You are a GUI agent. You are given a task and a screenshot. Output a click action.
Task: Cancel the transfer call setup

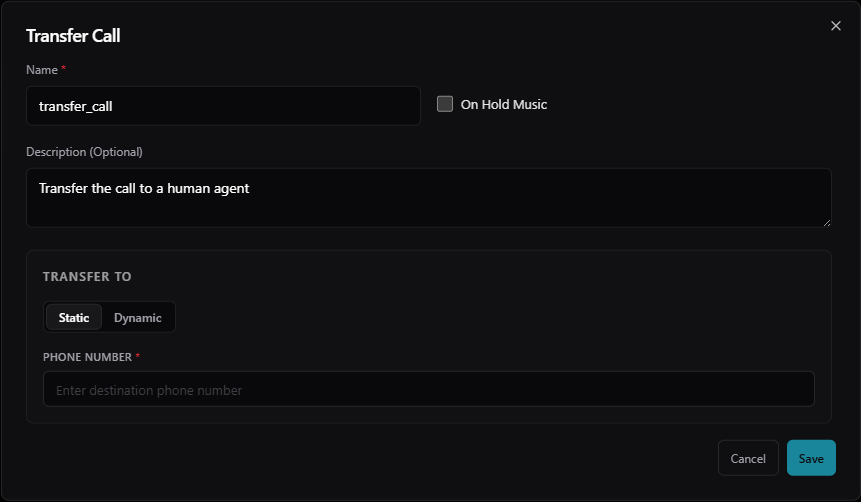tap(748, 458)
